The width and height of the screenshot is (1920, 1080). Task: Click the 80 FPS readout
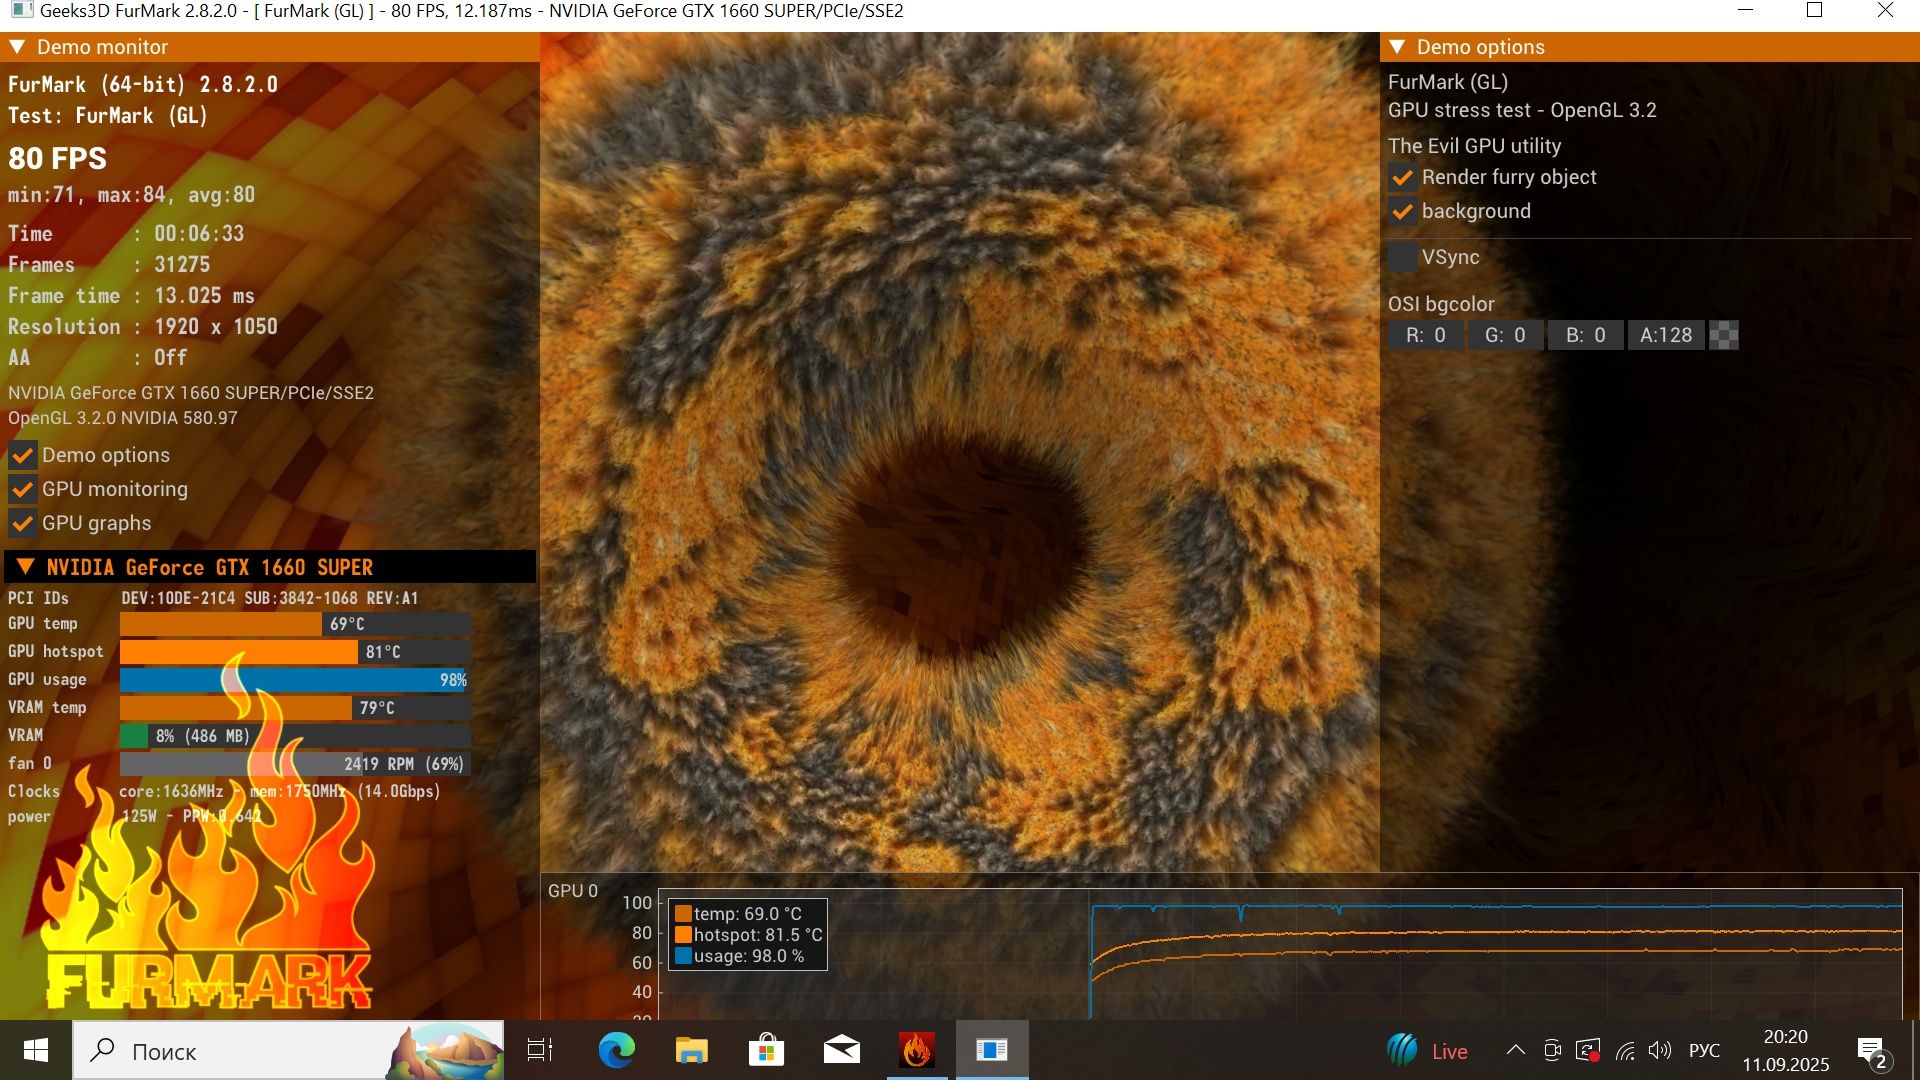(x=57, y=158)
